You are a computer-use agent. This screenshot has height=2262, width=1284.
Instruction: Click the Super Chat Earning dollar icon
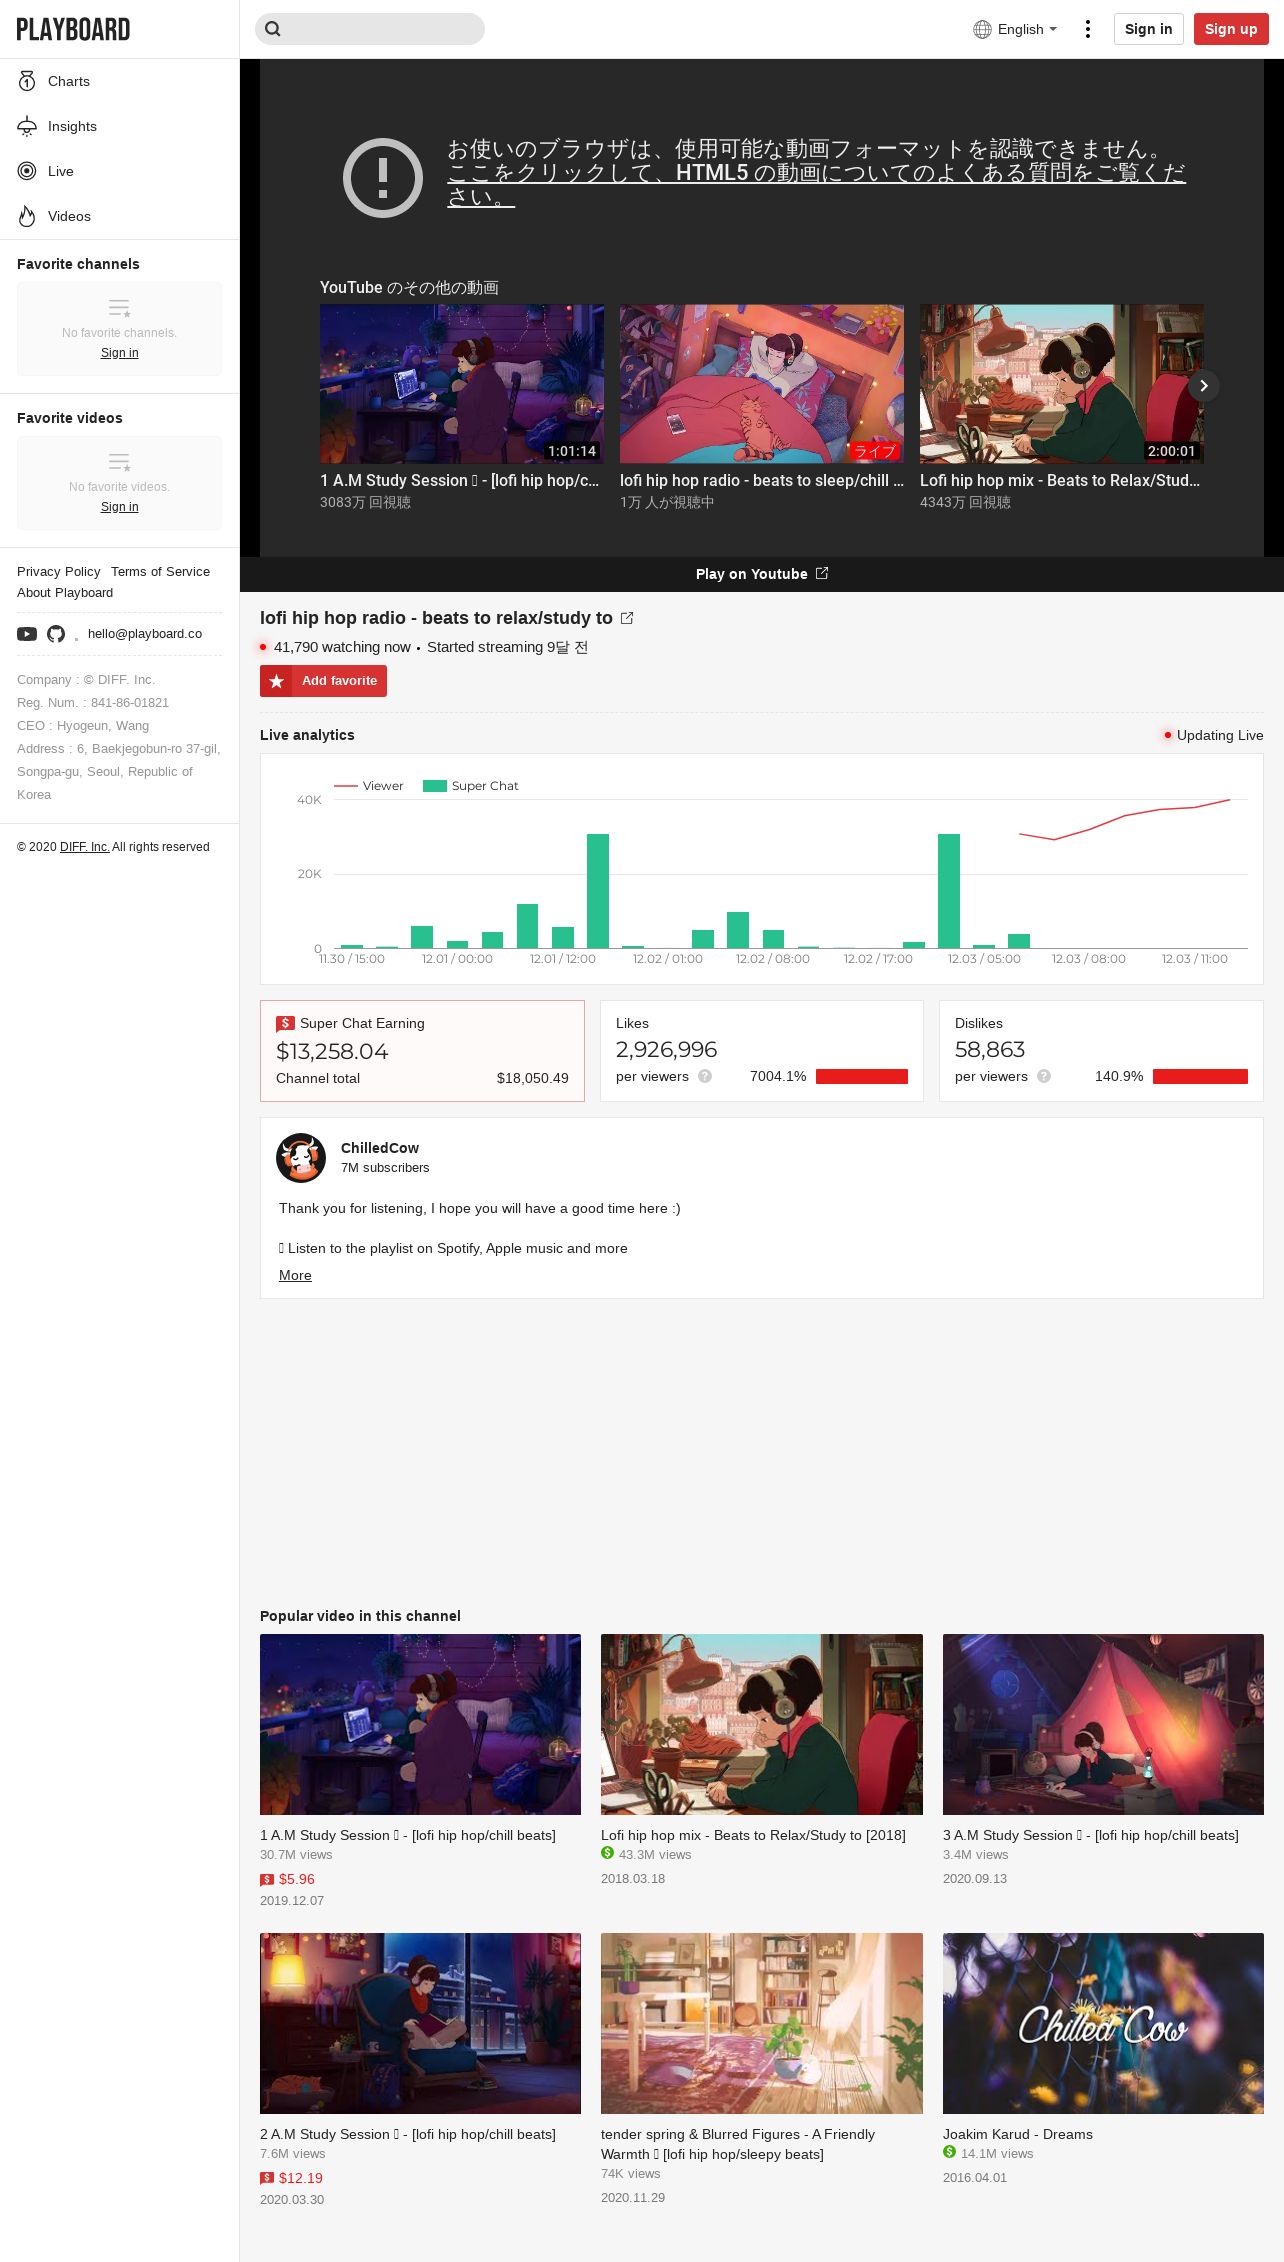pyautogui.click(x=285, y=1023)
